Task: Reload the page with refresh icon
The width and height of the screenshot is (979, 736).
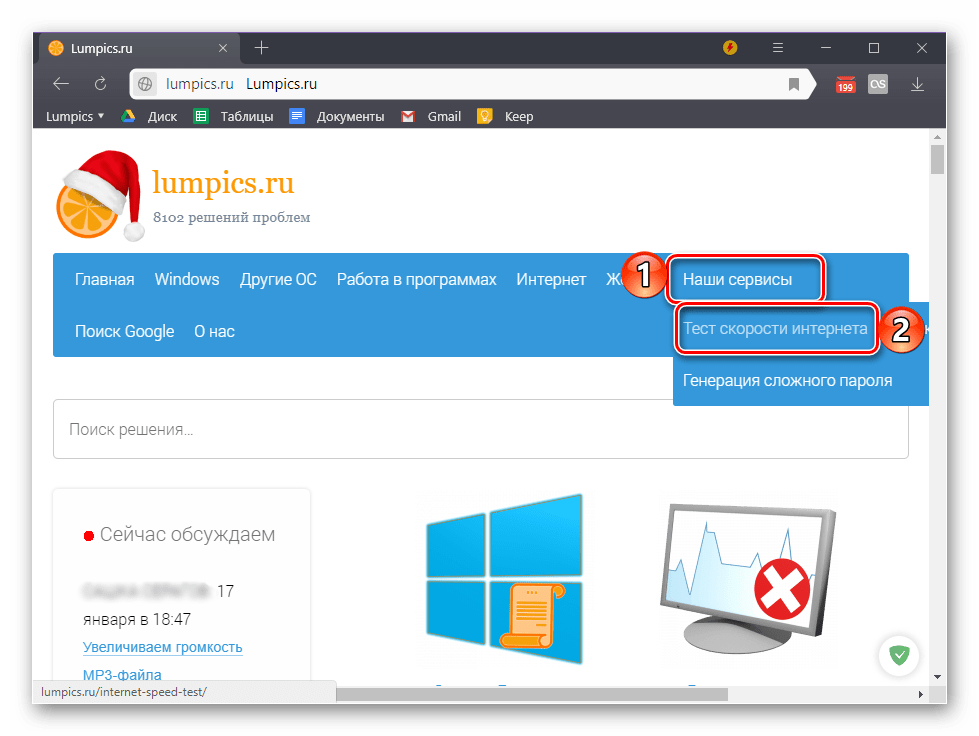Action: click(x=100, y=84)
